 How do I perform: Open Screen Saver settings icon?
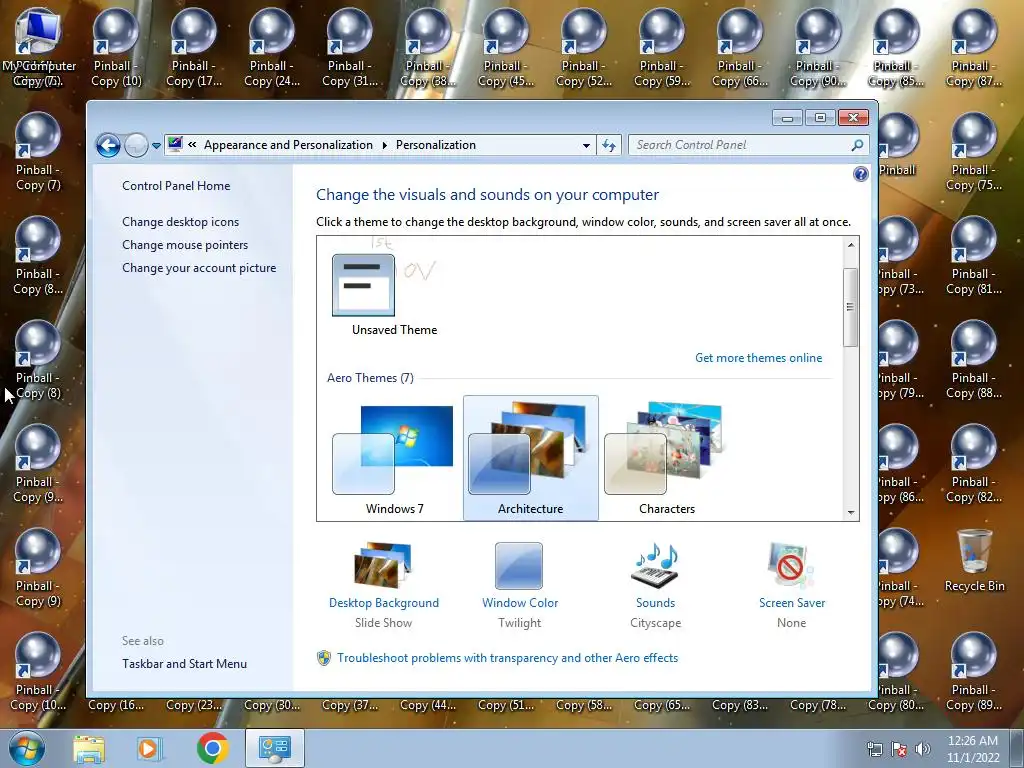(791, 566)
